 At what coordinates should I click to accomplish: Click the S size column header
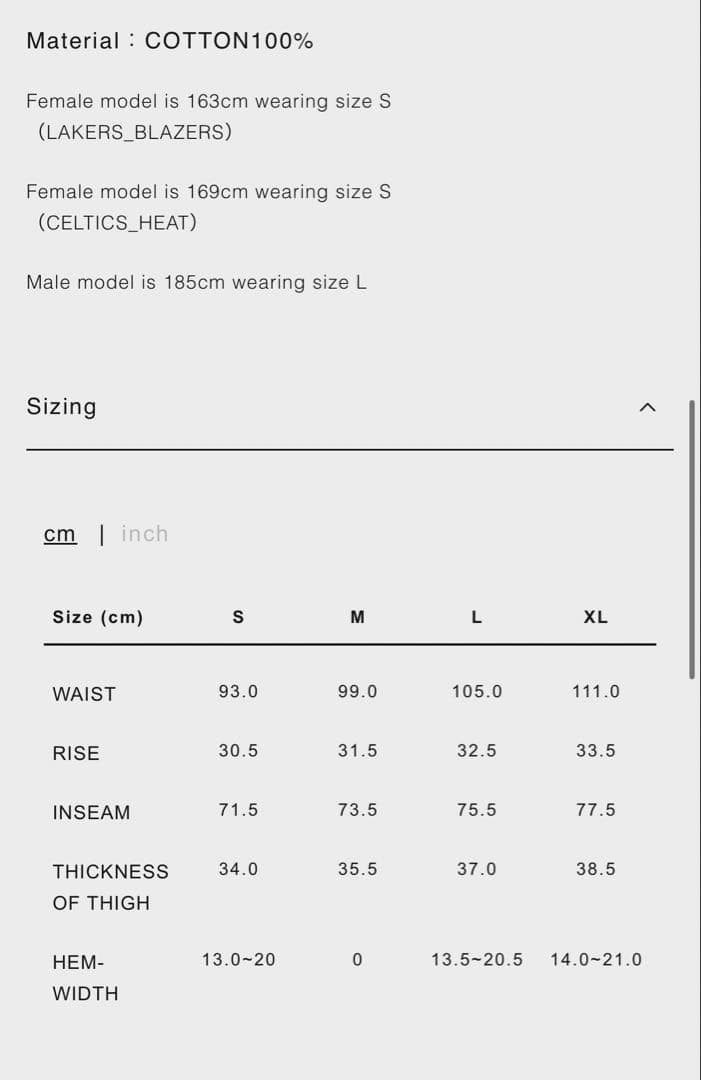click(238, 618)
